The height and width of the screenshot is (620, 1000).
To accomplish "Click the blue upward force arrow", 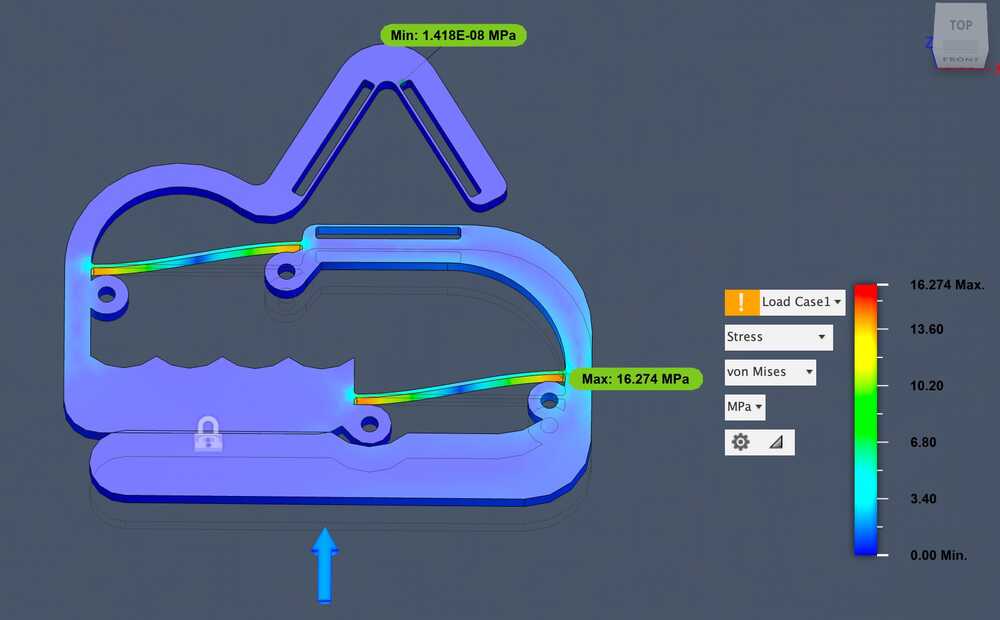I will point(325,565).
